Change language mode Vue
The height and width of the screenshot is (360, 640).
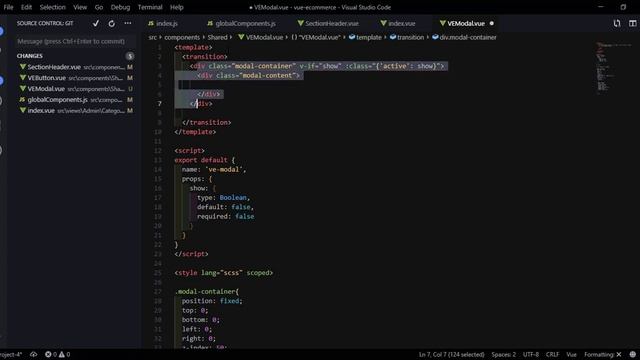pyautogui.click(x=571, y=354)
